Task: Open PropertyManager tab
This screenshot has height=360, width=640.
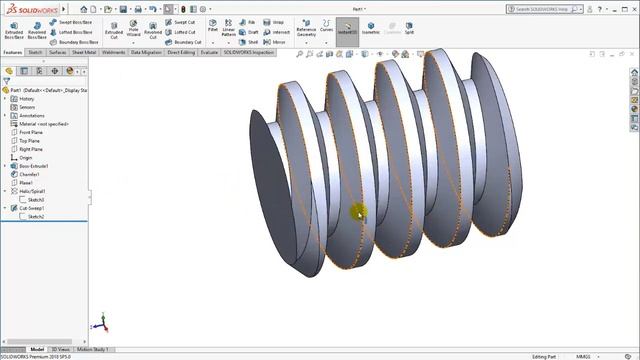Action: tap(24, 71)
